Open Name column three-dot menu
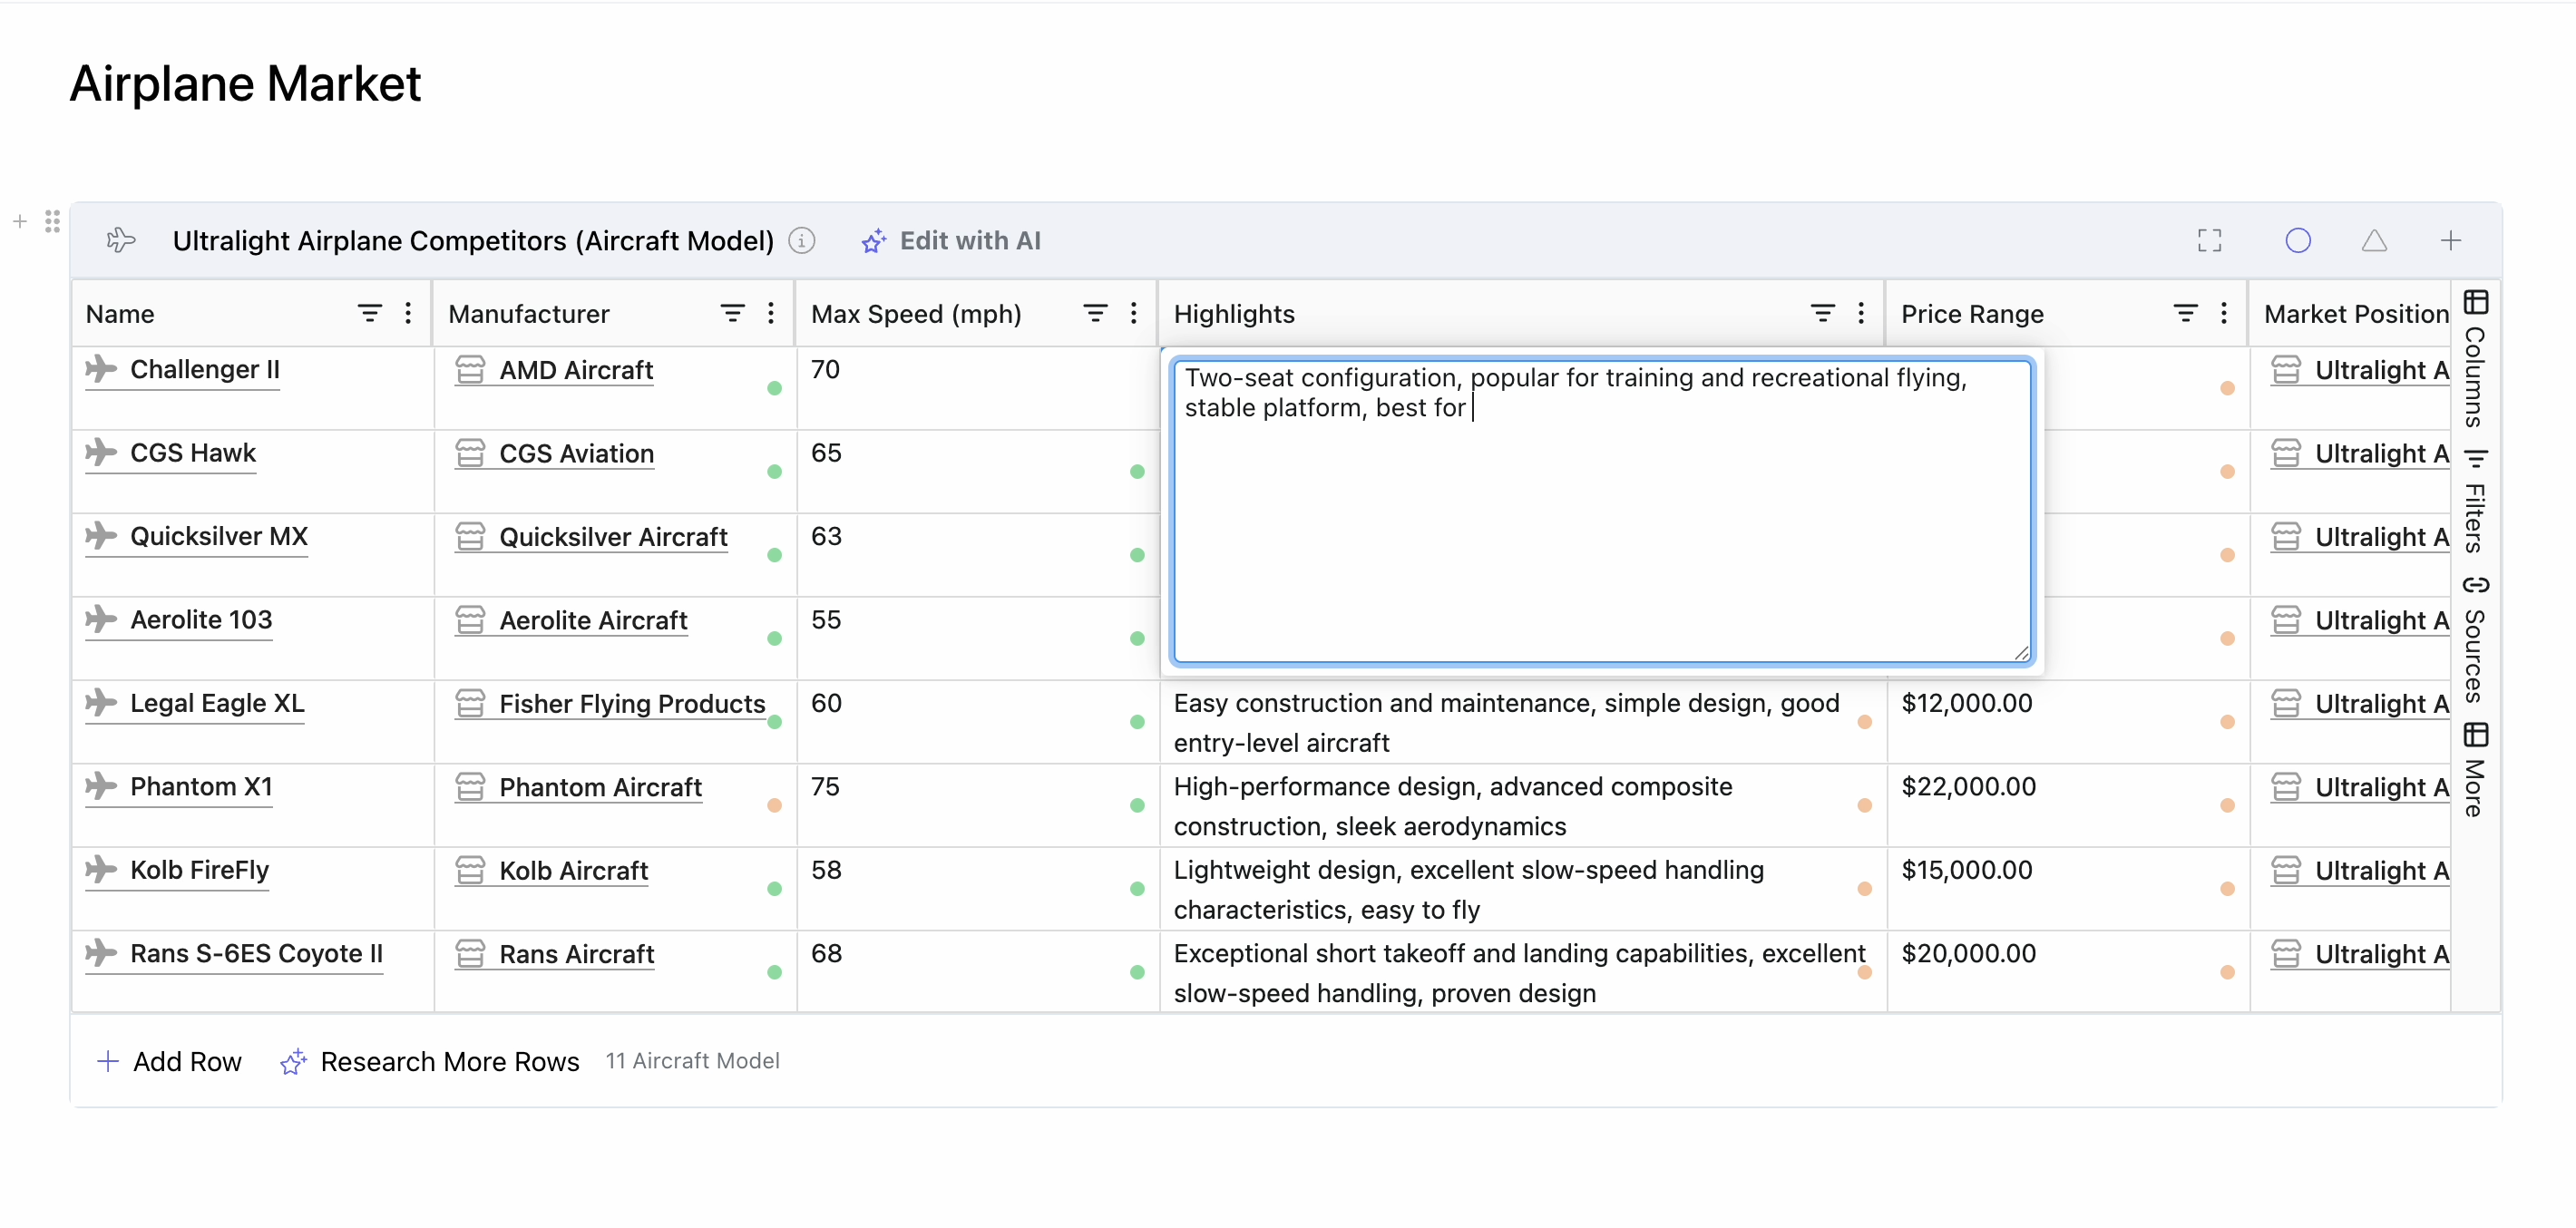This screenshot has height=1228, width=2576. click(408, 314)
